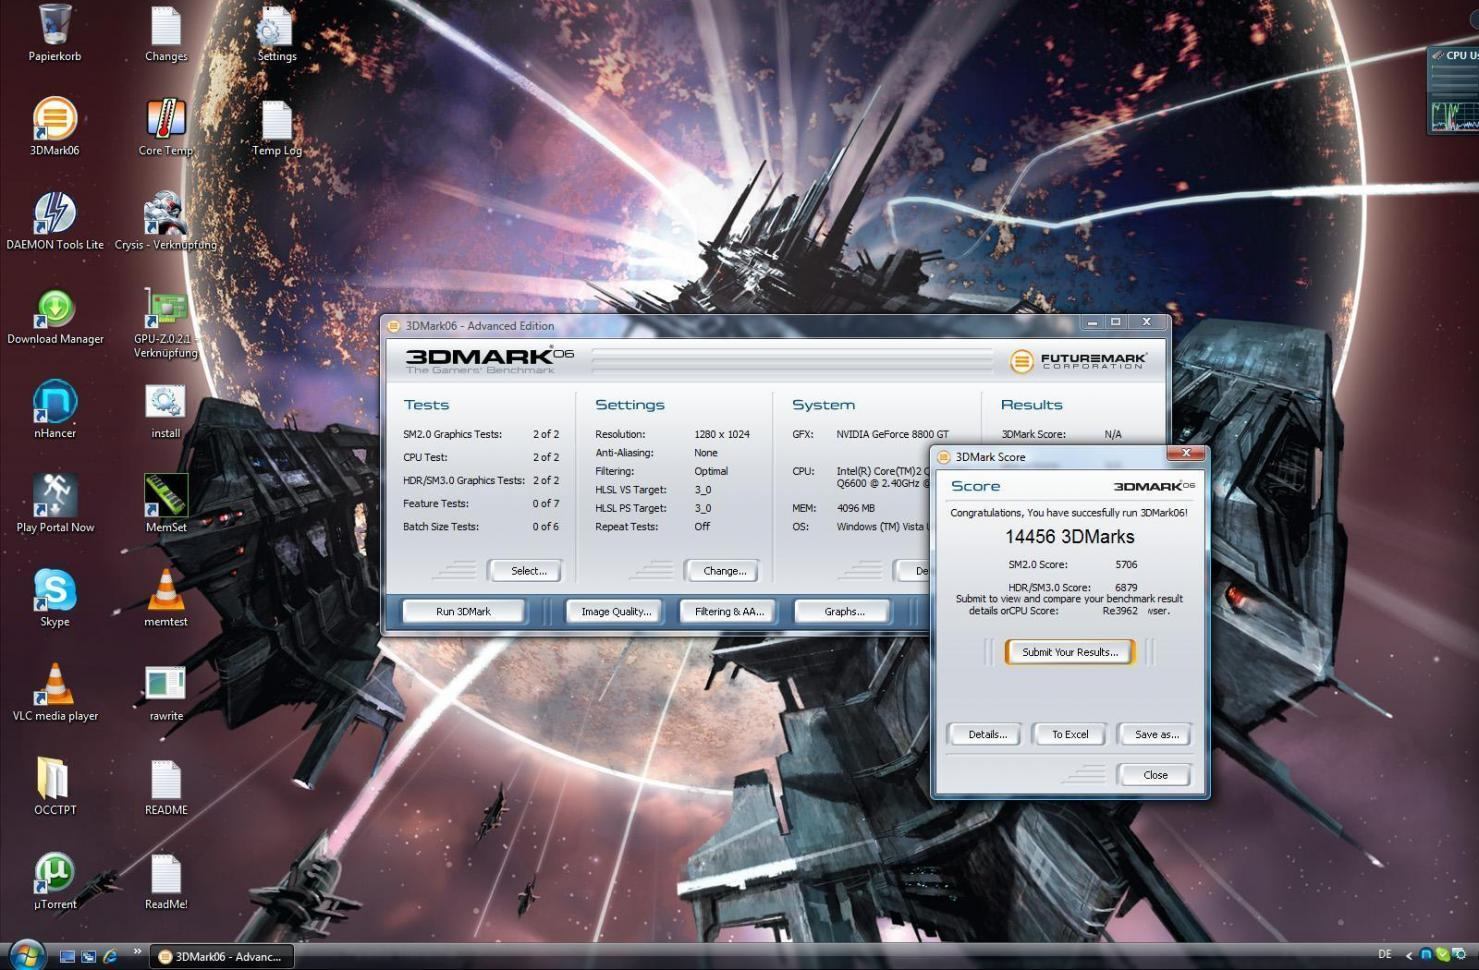1479x970 pixels.
Task: Launch the Core Temp desktop icon
Action: [x=166, y=126]
